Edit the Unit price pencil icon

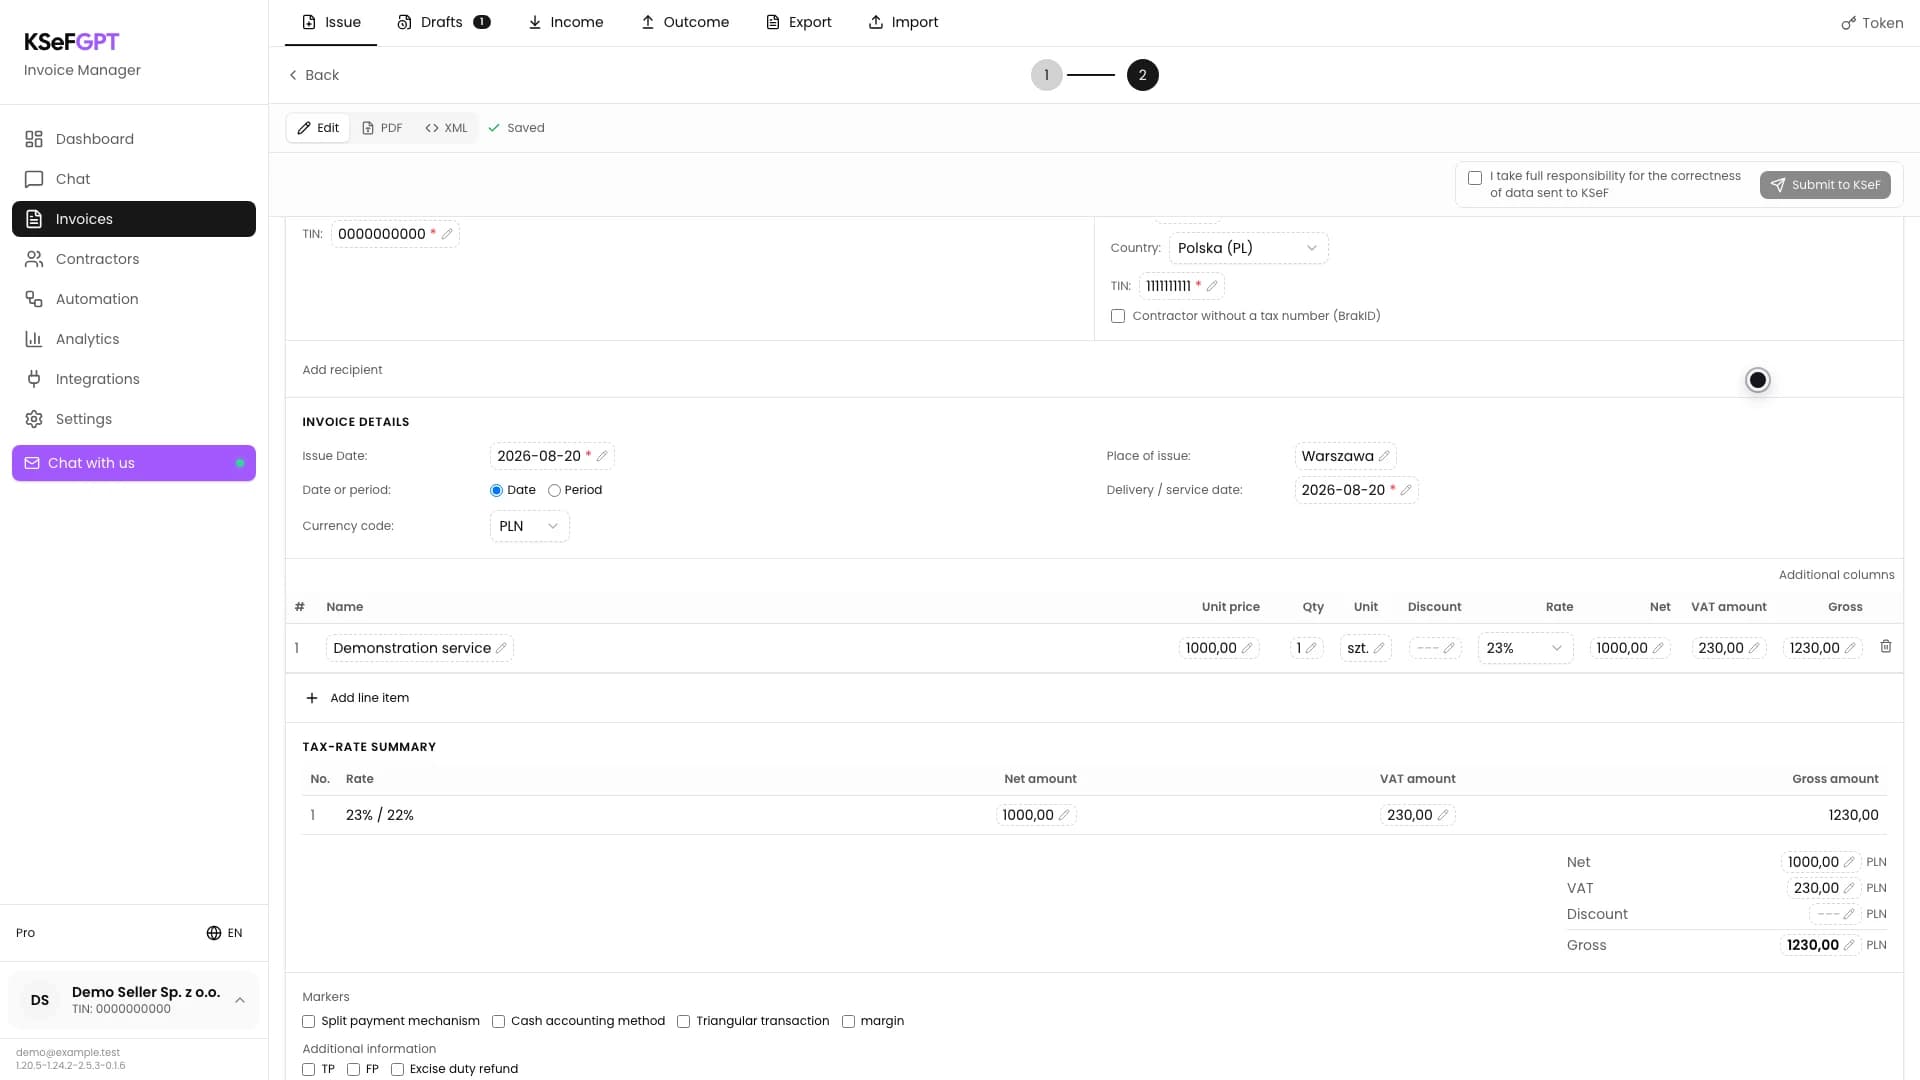1247,648
